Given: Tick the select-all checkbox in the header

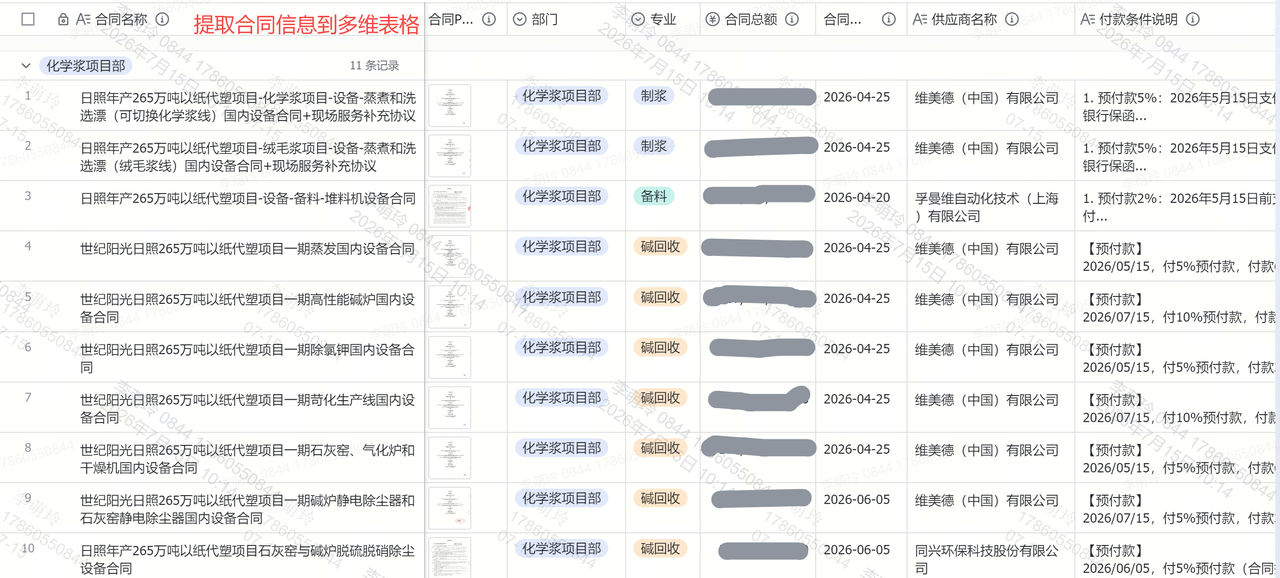Looking at the screenshot, I should point(28,19).
